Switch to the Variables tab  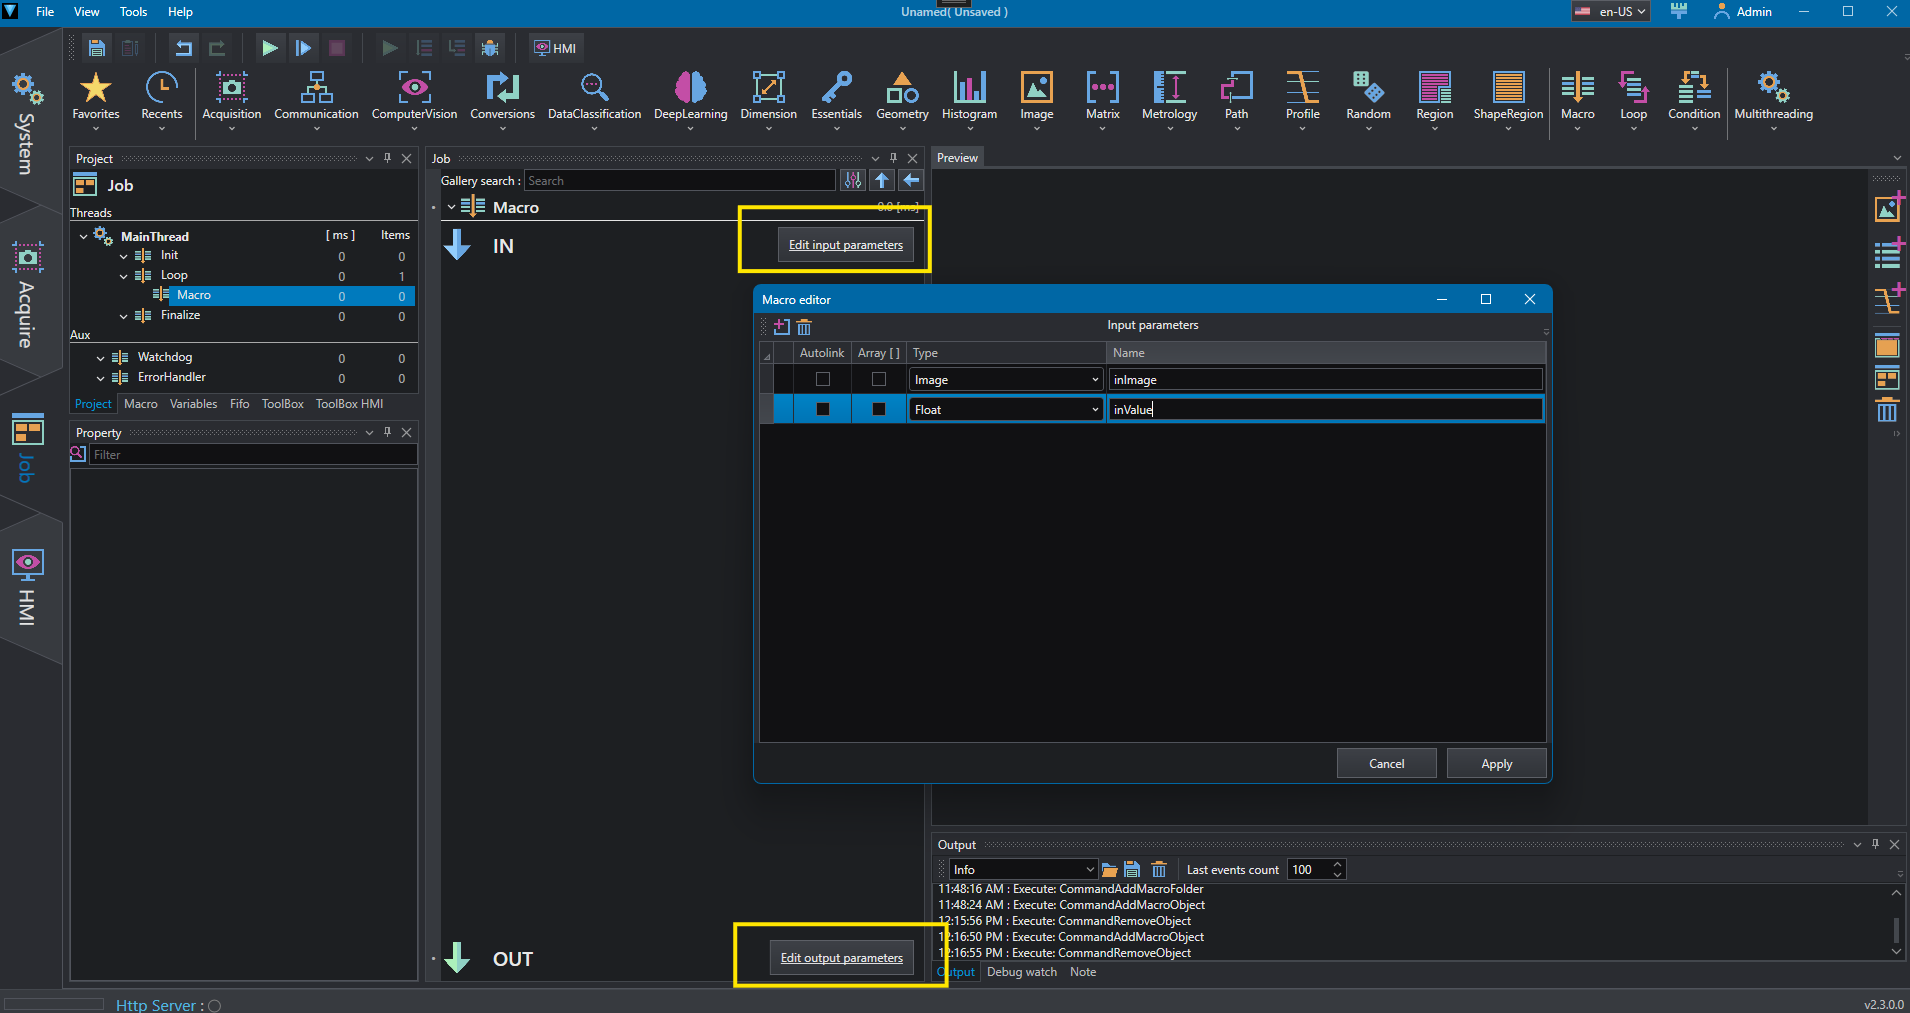(x=193, y=404)
